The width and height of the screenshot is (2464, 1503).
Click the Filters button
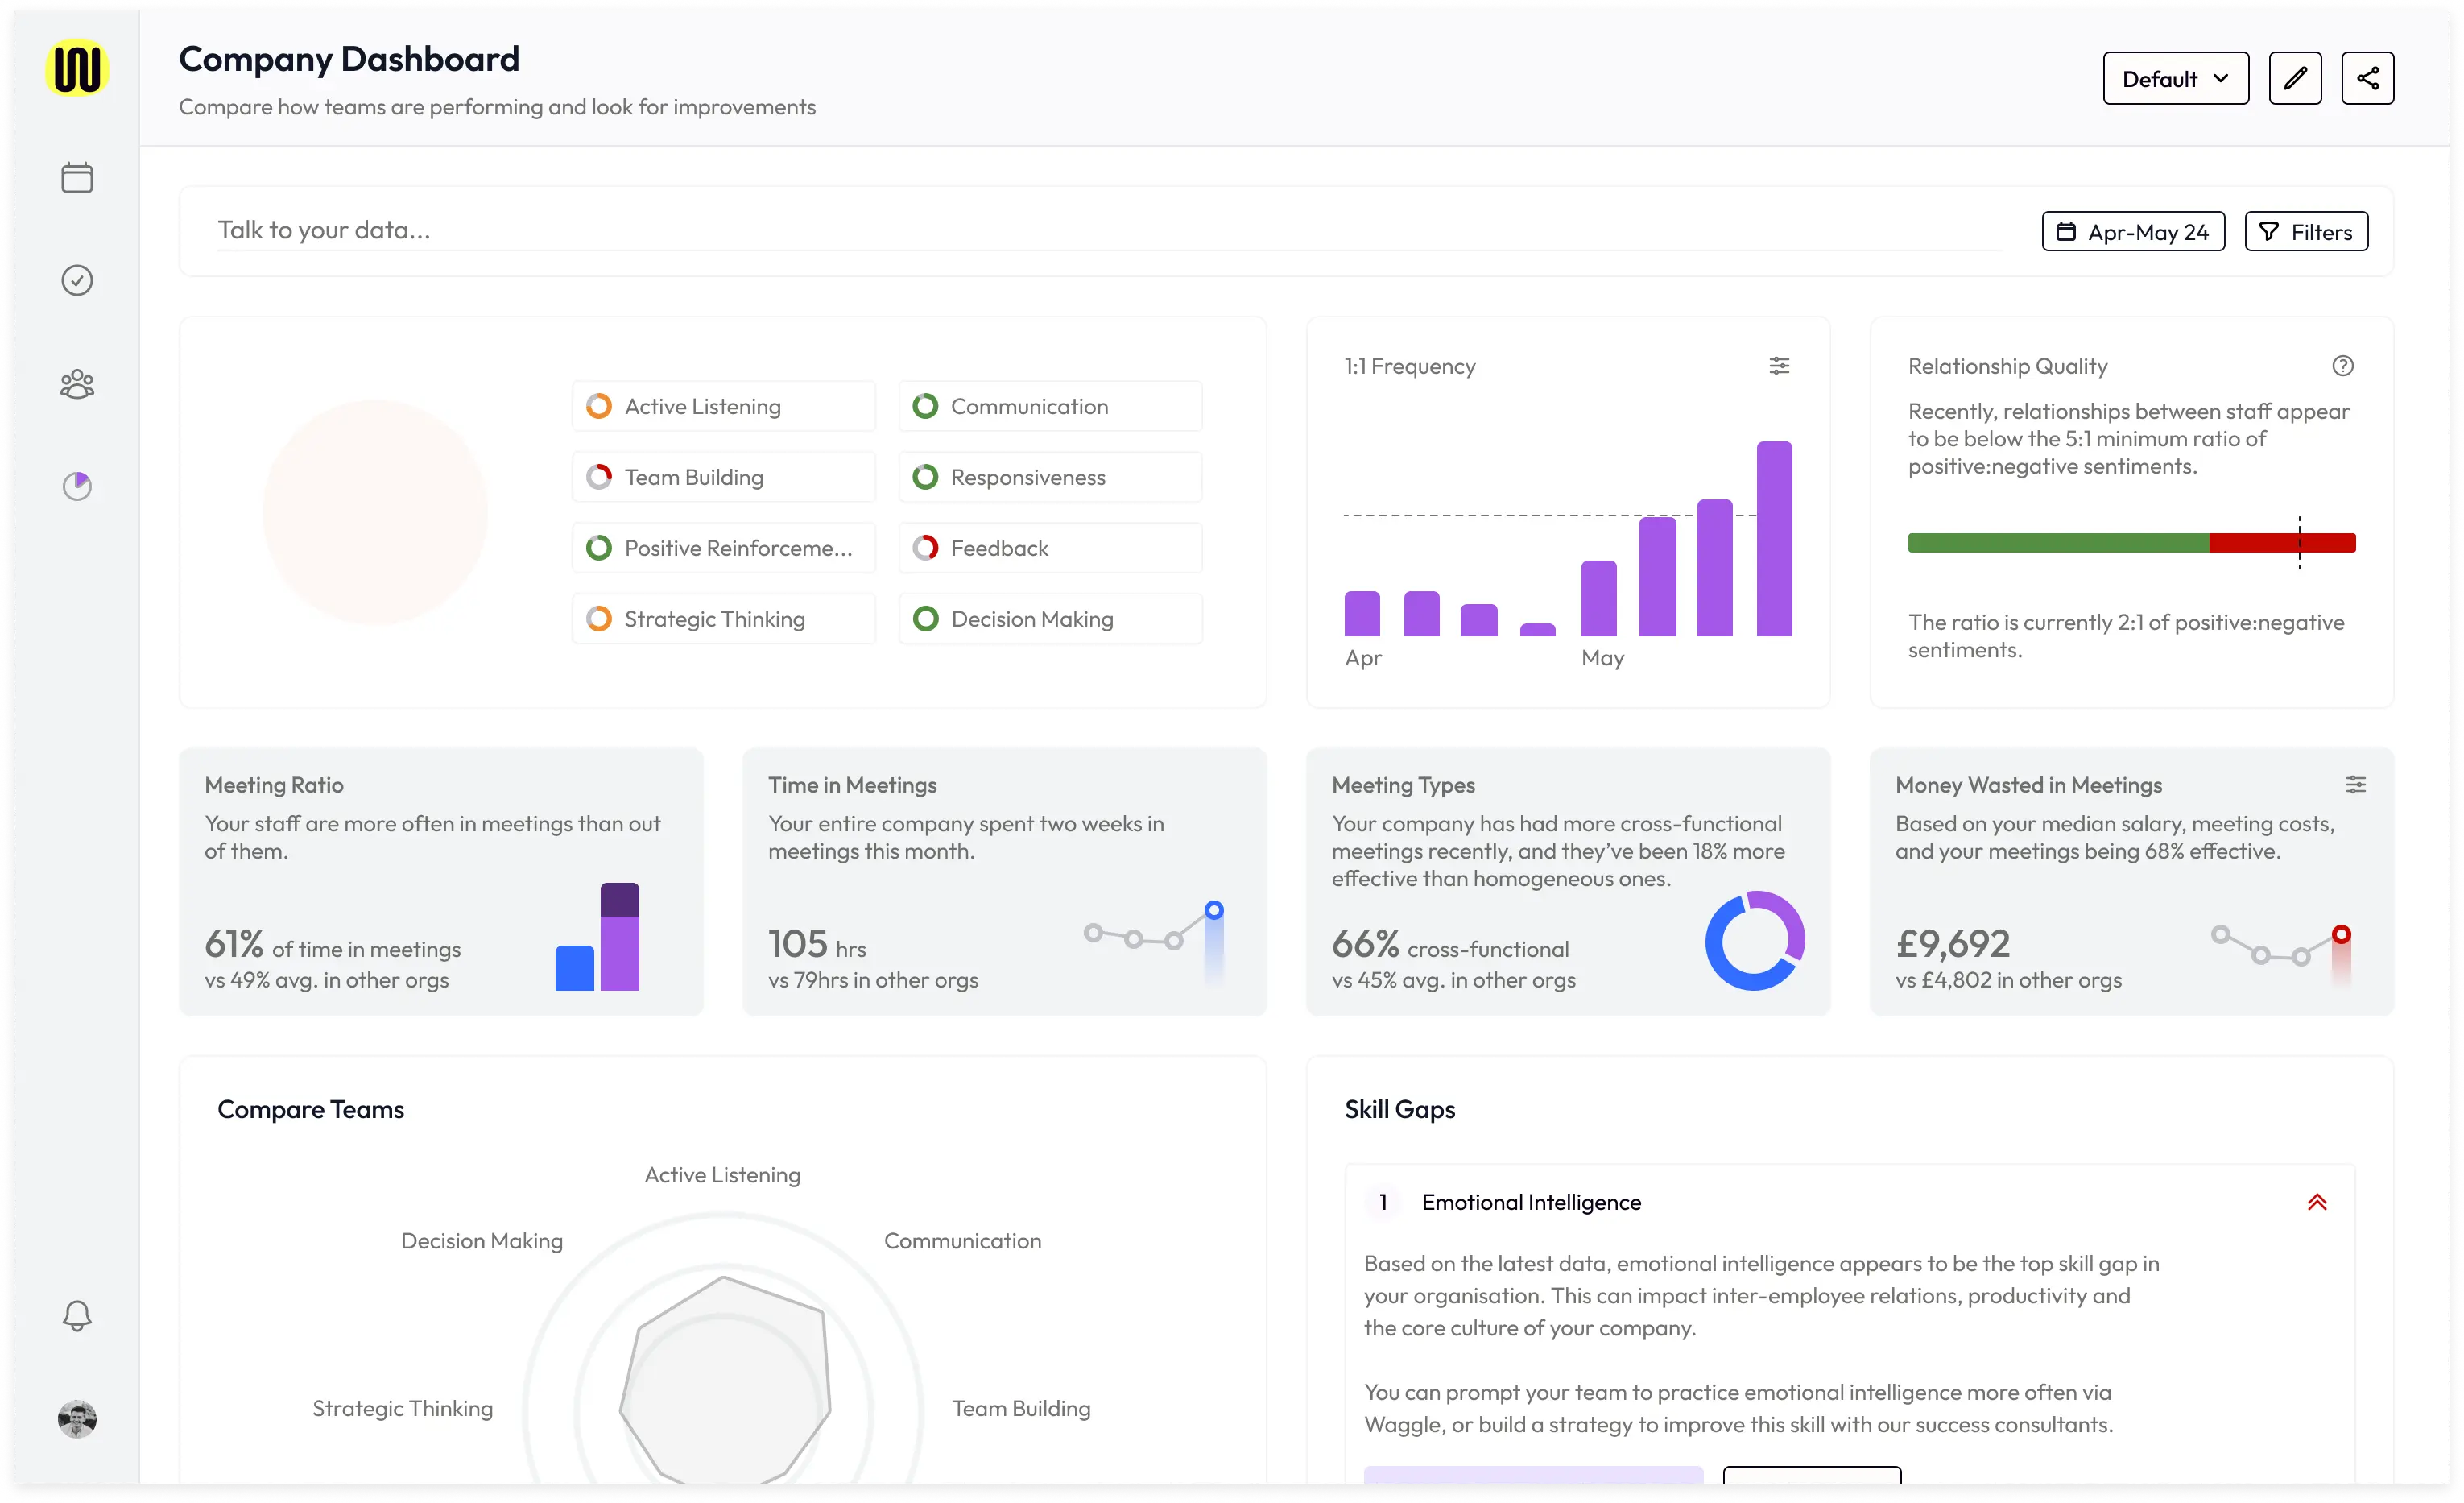tap(2305, 232)
